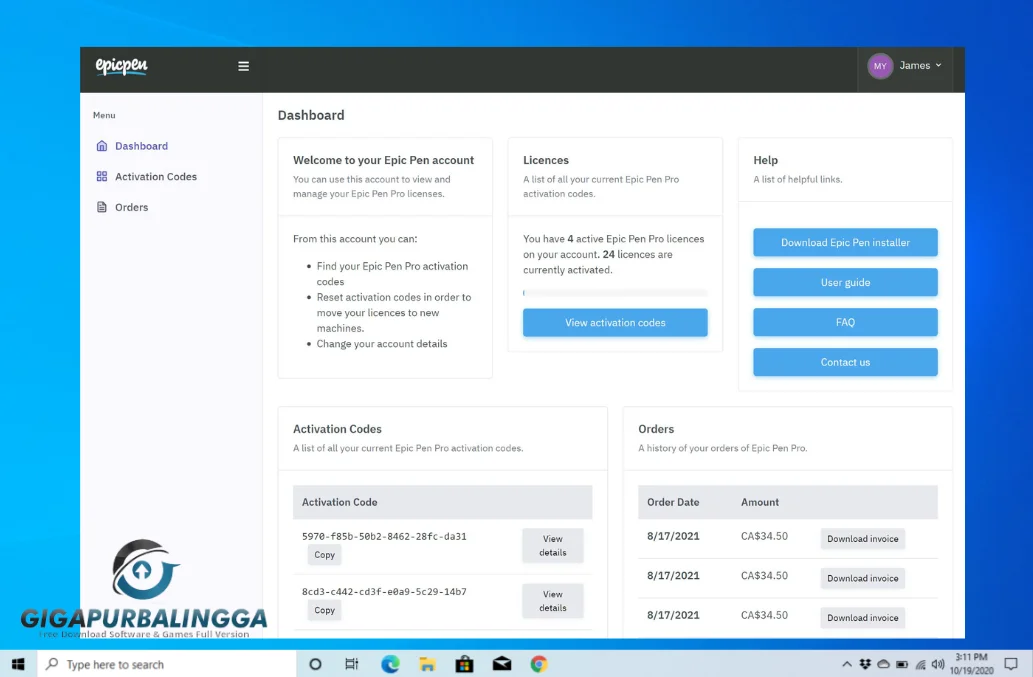Viewport: 1033px width, 677px height.
Task: Click the licences activation progress bar
Action: click(615, 293)
